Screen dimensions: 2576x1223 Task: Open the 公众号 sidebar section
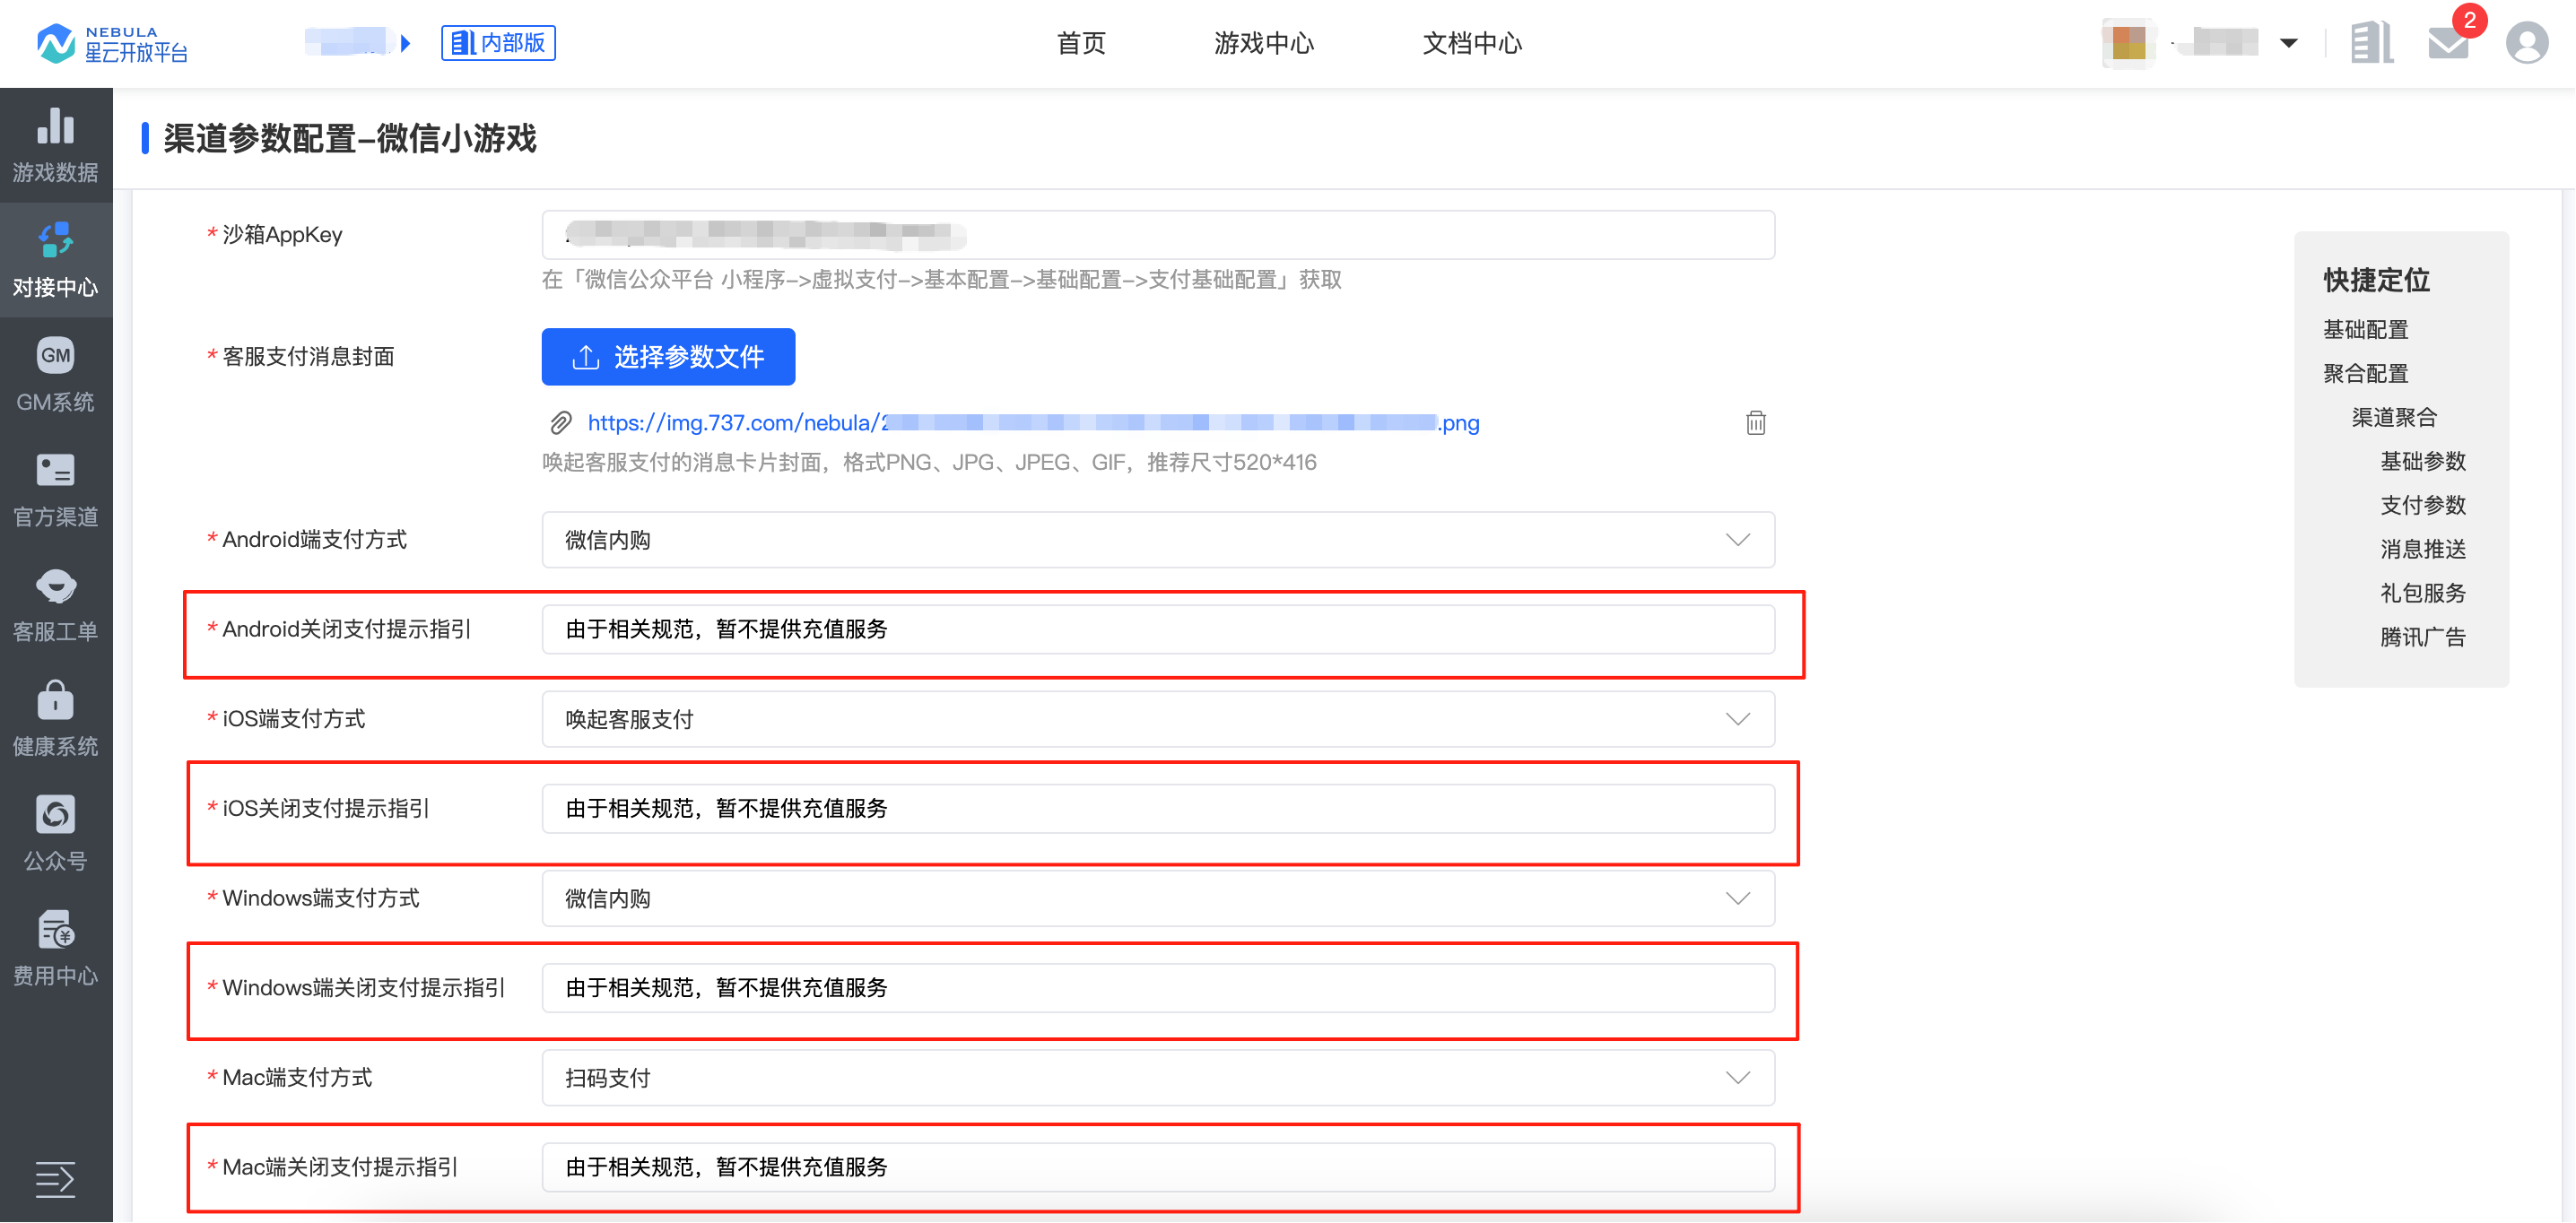click(x=56, y=835)
